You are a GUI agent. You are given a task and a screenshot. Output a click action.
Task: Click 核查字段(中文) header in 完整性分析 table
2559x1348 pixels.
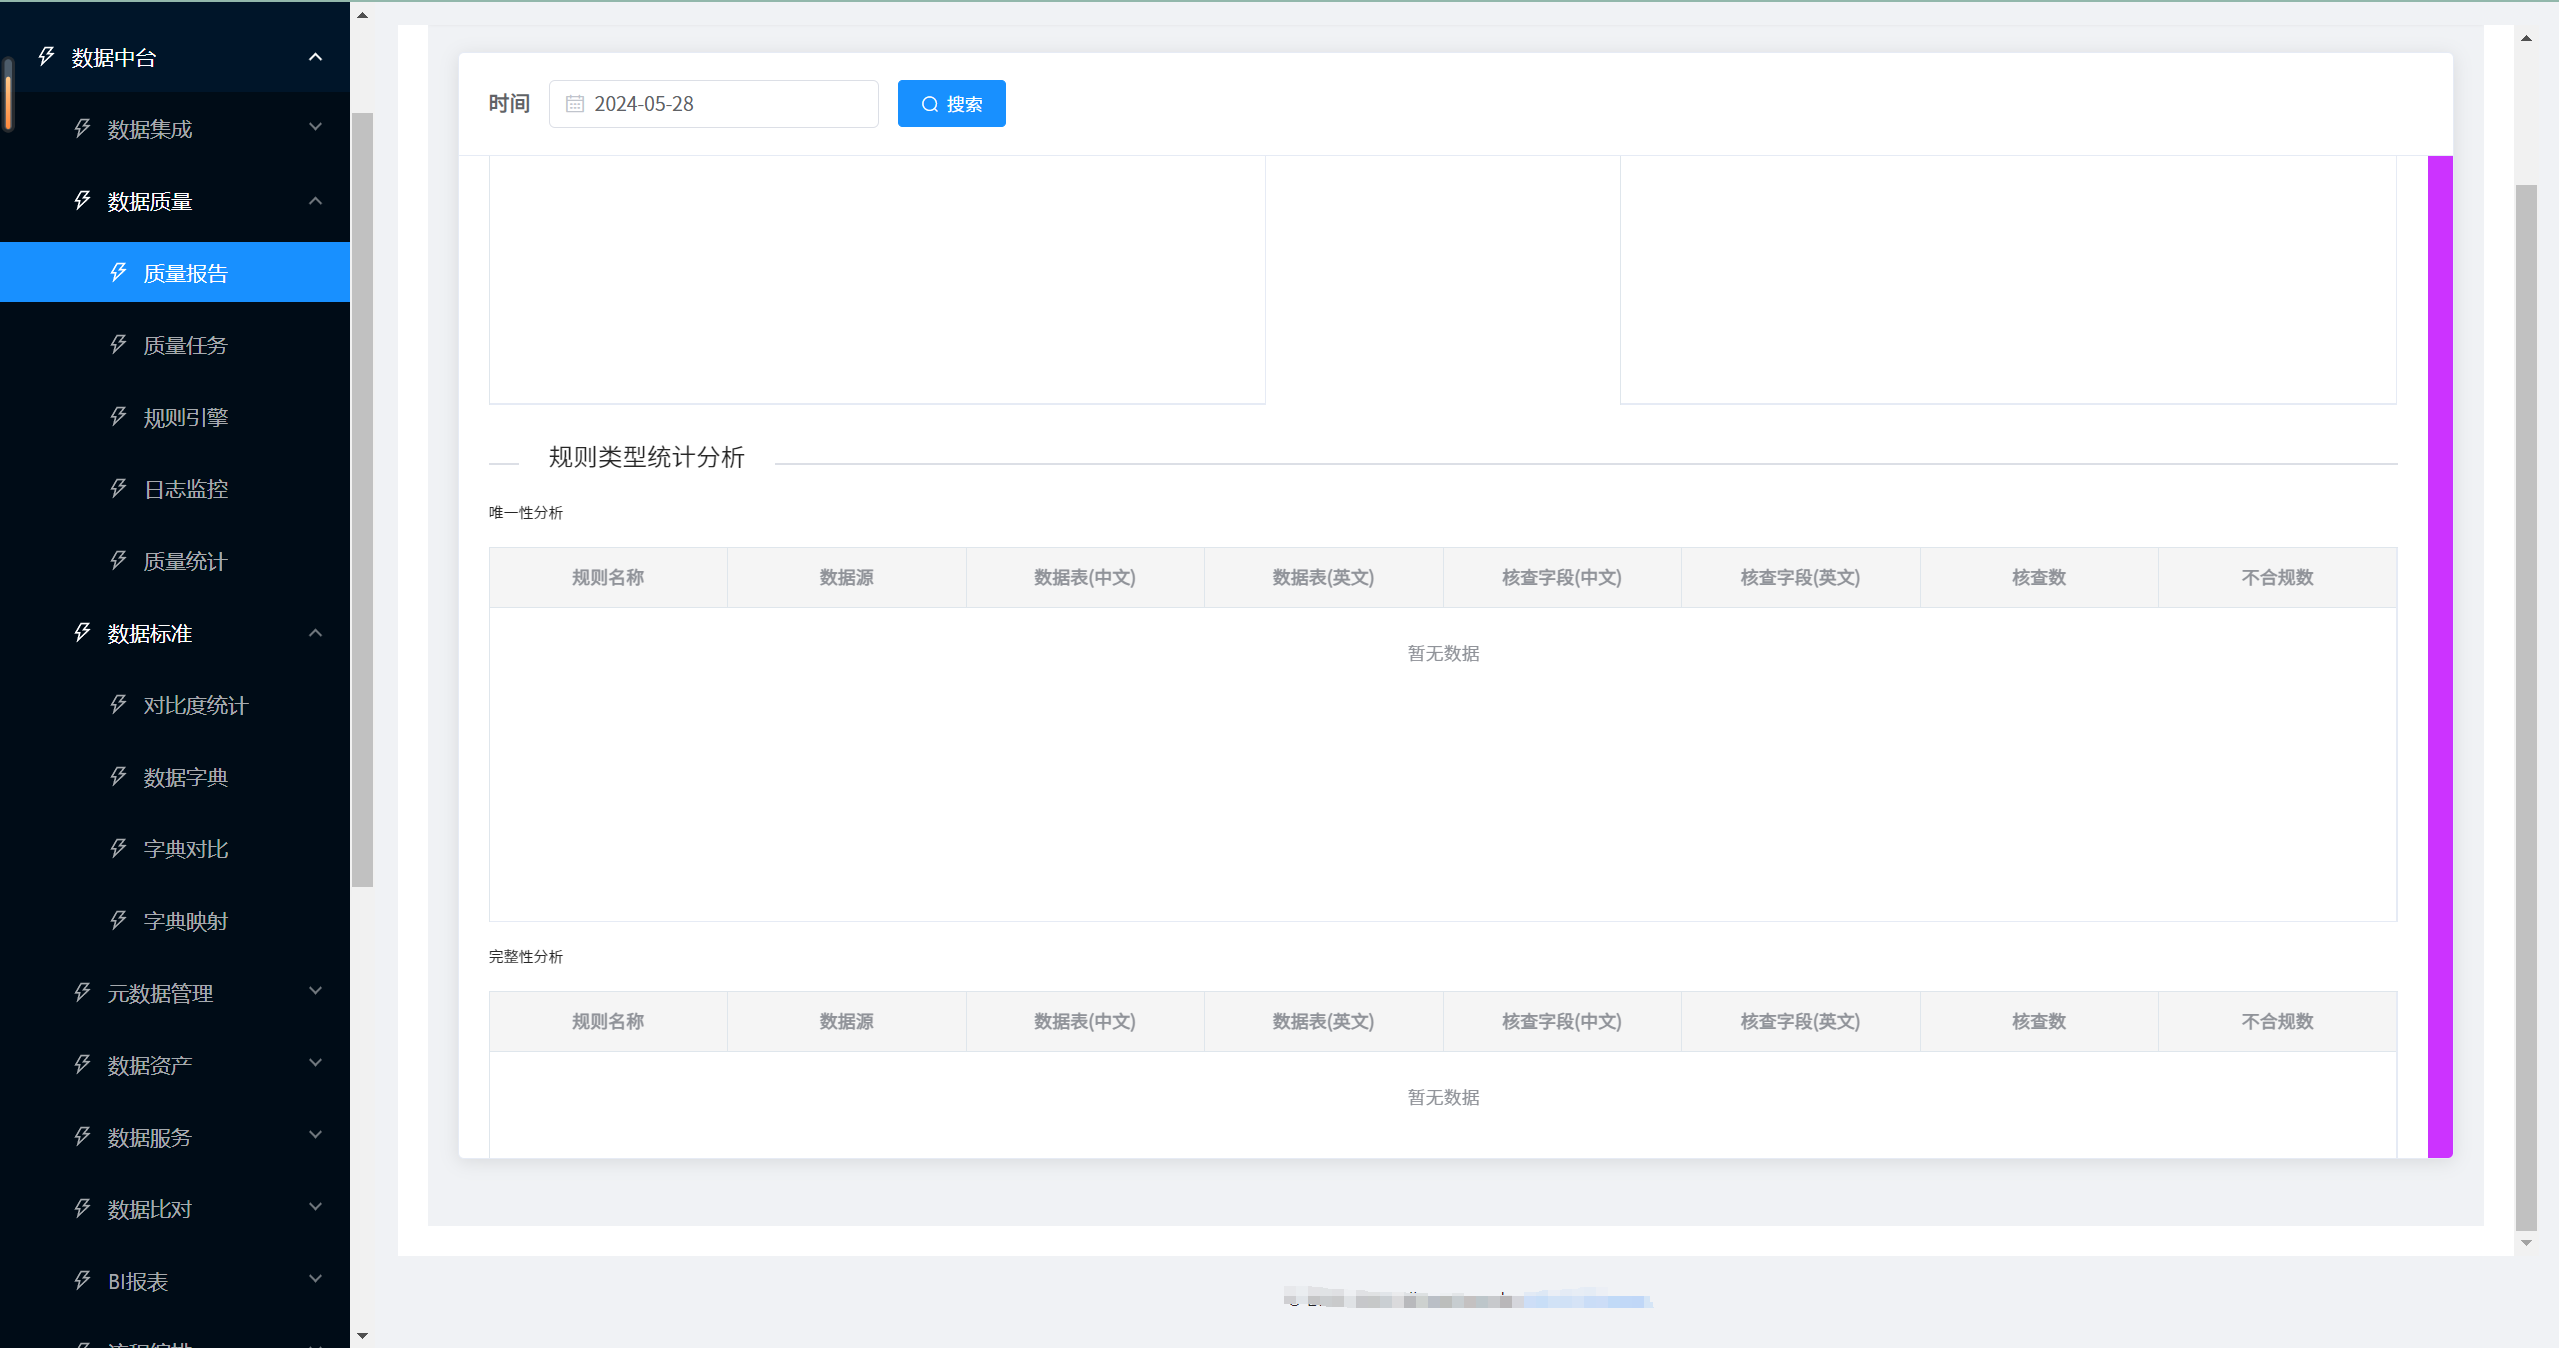tap(1562, 1021)
